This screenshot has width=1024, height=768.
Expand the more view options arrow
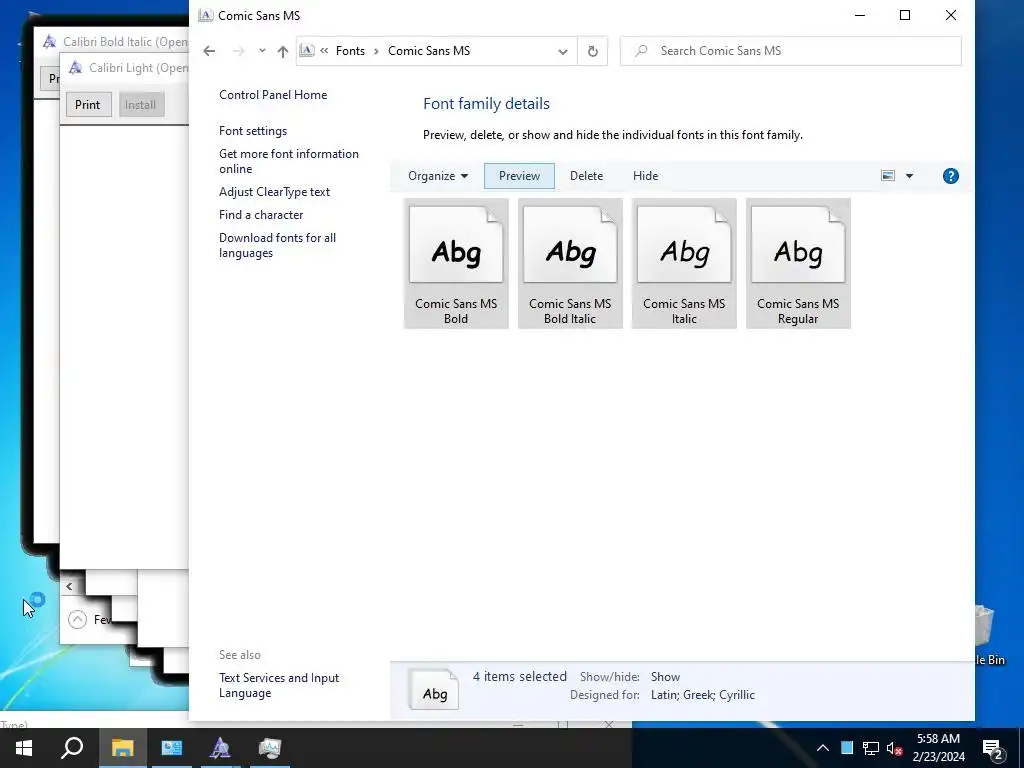click(x=909, y=176)
